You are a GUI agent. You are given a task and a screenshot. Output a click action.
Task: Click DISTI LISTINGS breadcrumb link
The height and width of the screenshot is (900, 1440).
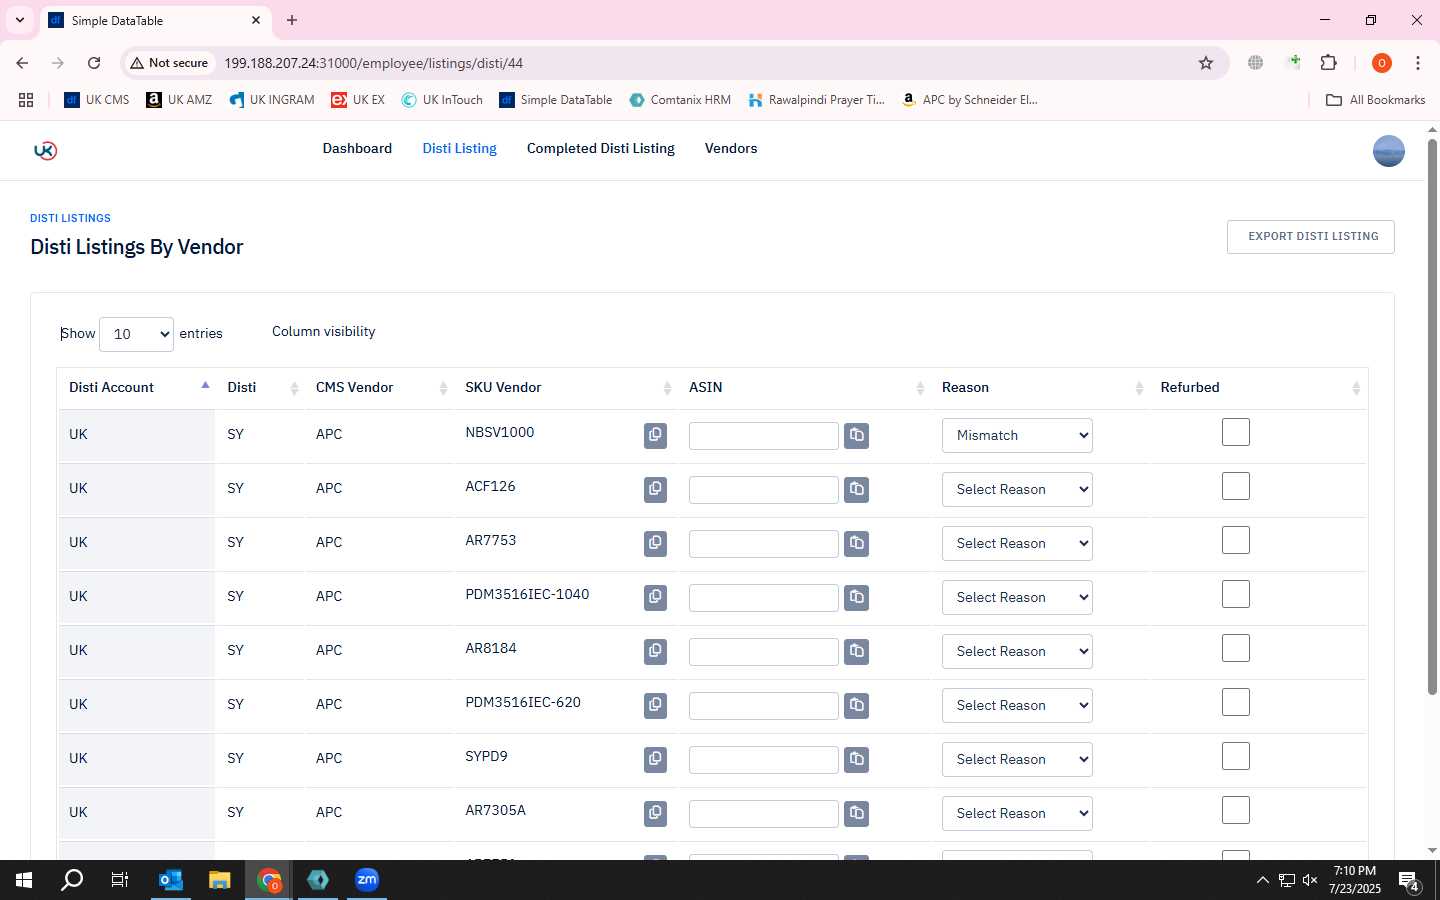point(70,218)
